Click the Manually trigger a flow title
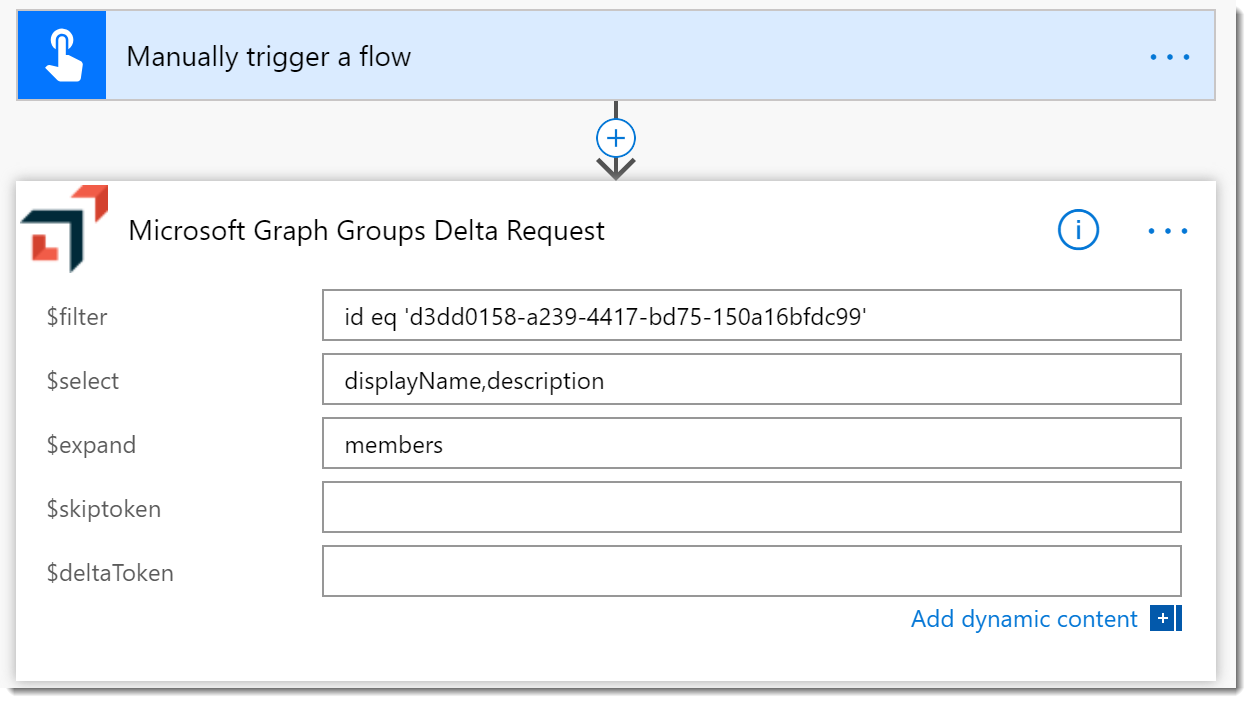Image resolution: width=1251 pixels, height=703 pixels. 269,56
